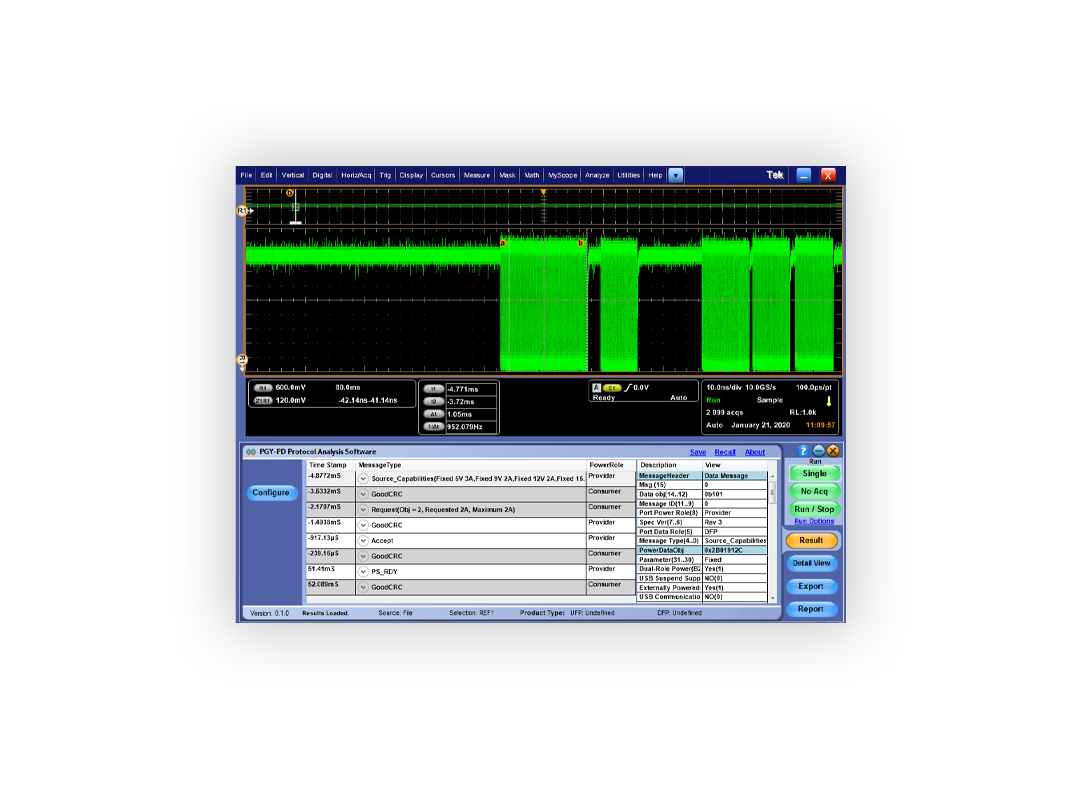Generate a Report
Image resolution: width=1080 pixels, height=788 pixels.
point(811,609)
